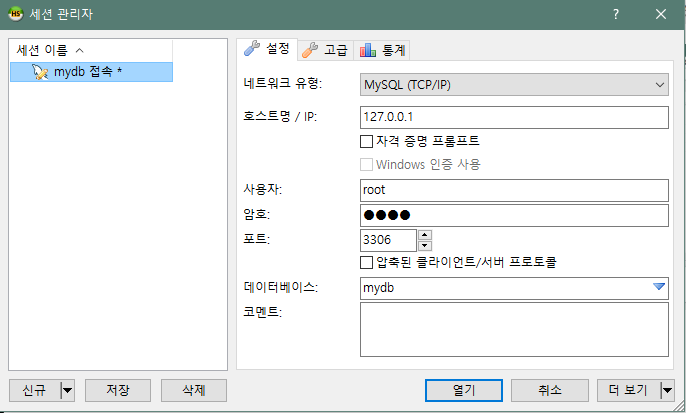Click the 코멘트 text area
Screen dimensions: 686x413
pos(514,329)
